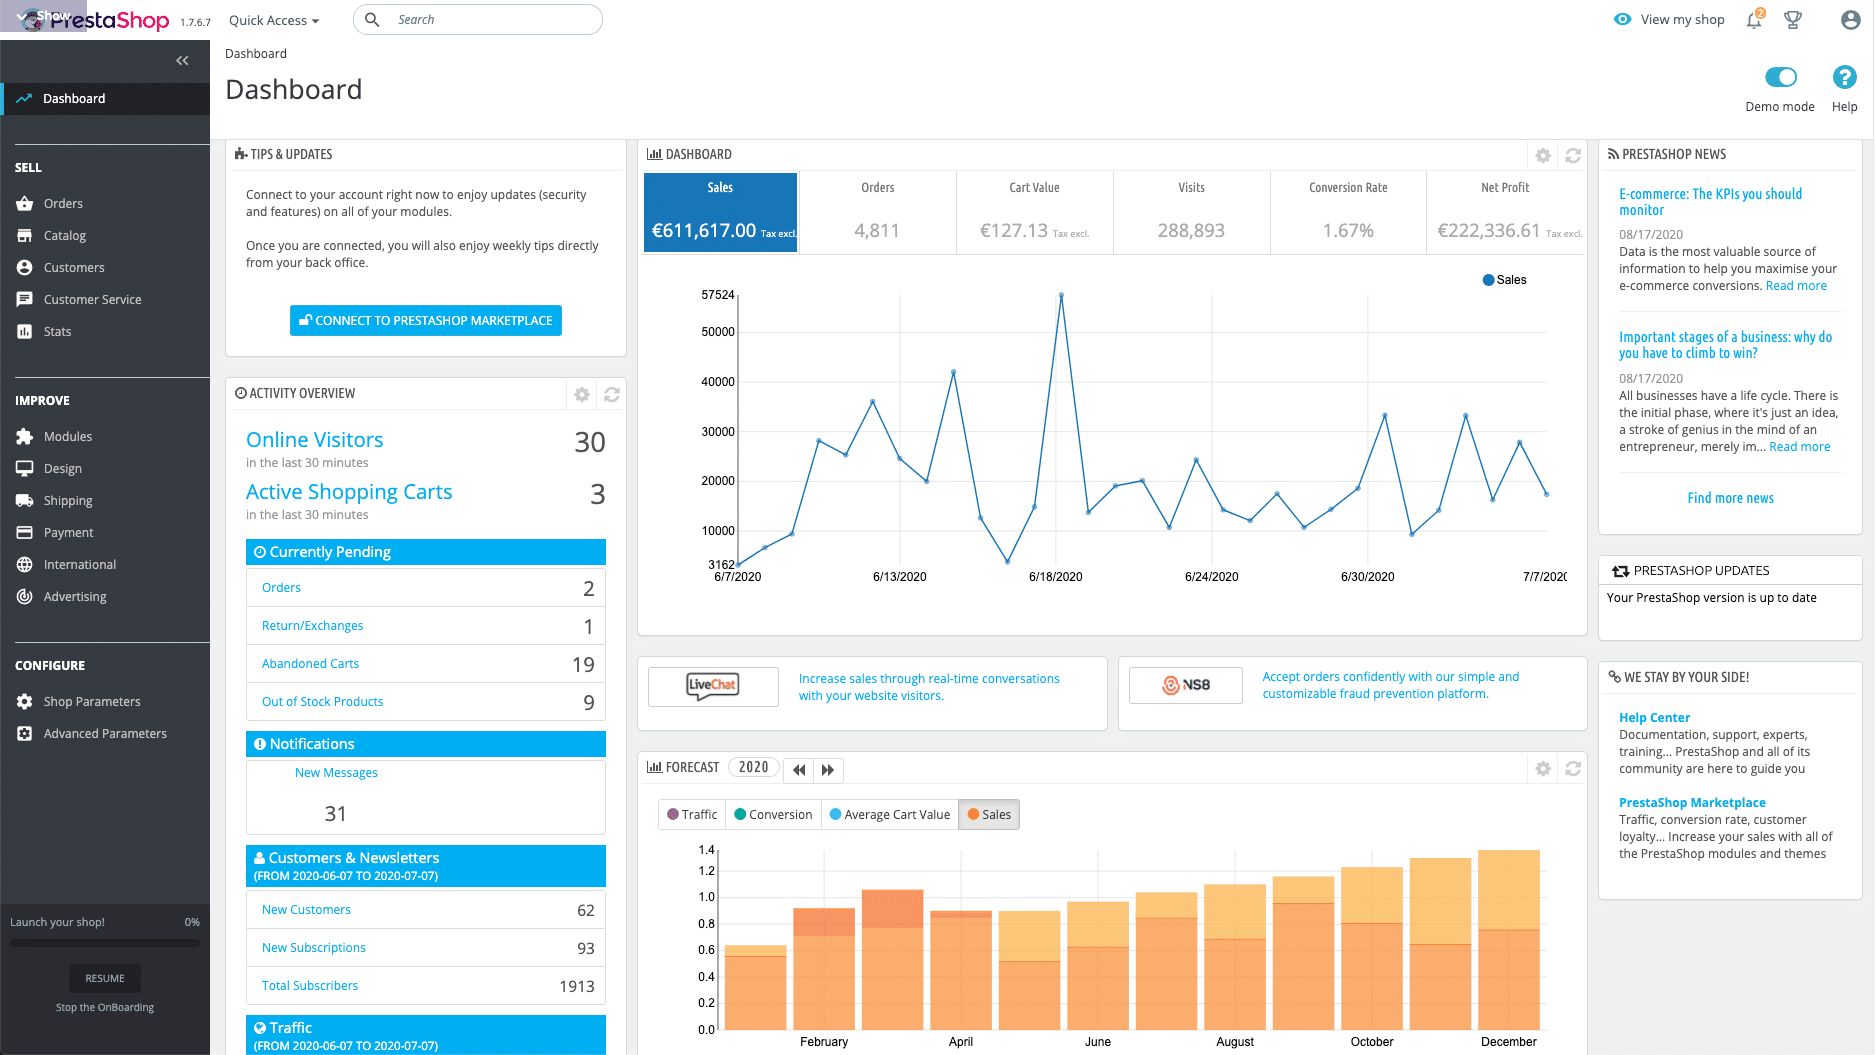Image resolution: width=1875 pixels, height=1055 pixels.
Task: Switch to the Orders metric tab
Action: 877,212
